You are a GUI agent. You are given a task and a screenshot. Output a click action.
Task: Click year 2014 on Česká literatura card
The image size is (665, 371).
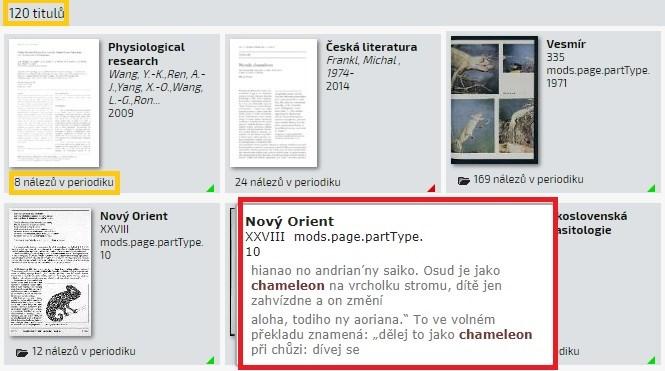point(338,86)
